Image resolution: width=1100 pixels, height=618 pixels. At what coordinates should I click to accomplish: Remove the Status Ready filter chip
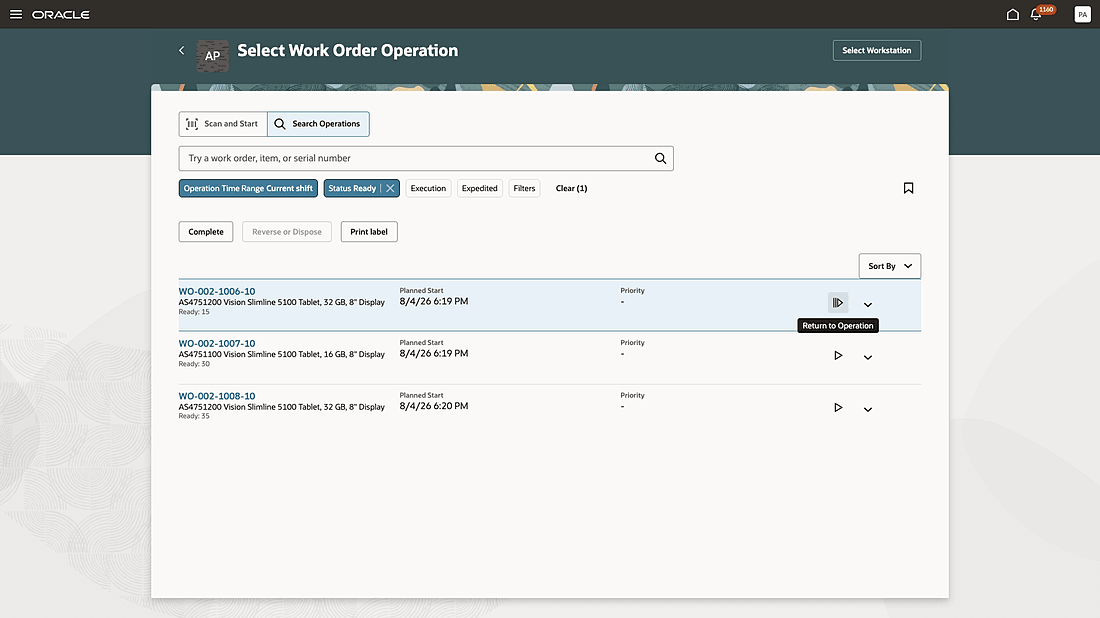390,188
